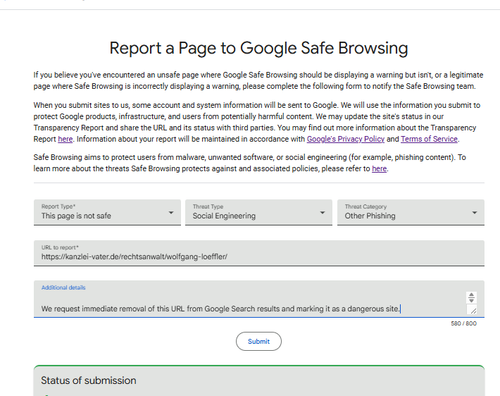Viewport: 500px width, 396px height.
Task: Open the Transparency Report 'here' link
Action: coord(65,139)
